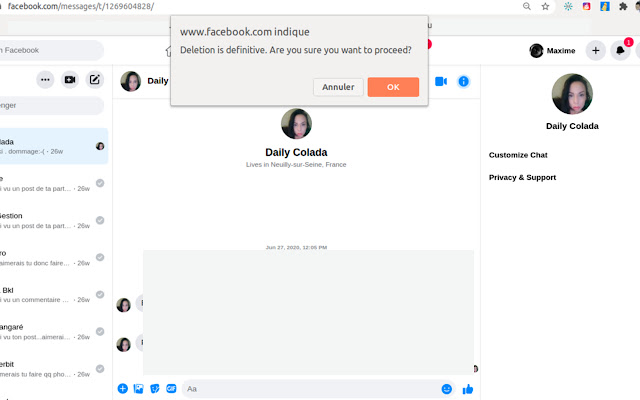Click the Search Messenger field
The image size is (640, 400).
(51, 105)
